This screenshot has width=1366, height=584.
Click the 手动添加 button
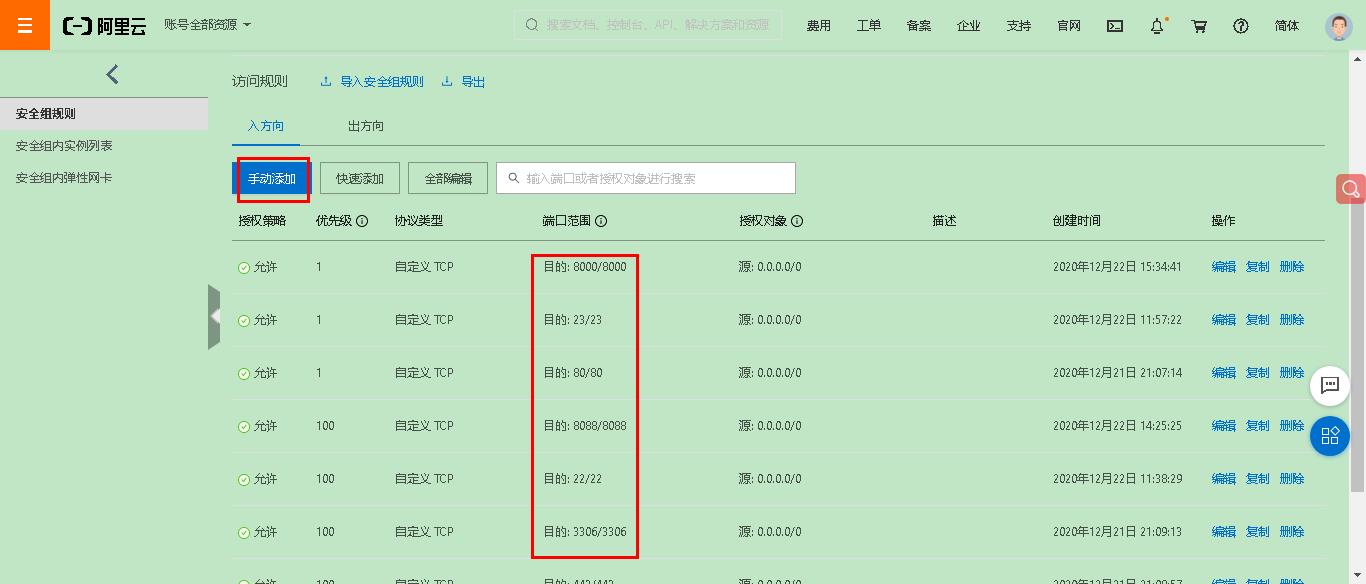point(272,177)
